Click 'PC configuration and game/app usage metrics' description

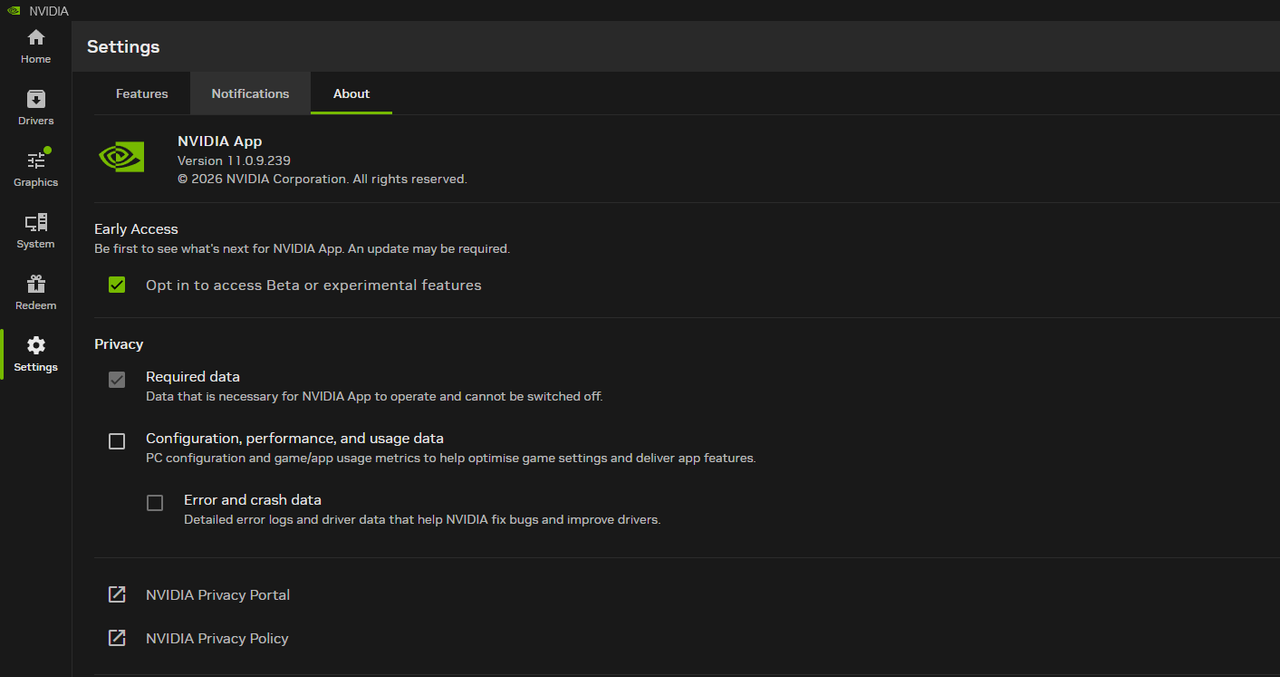coord(451,458)
